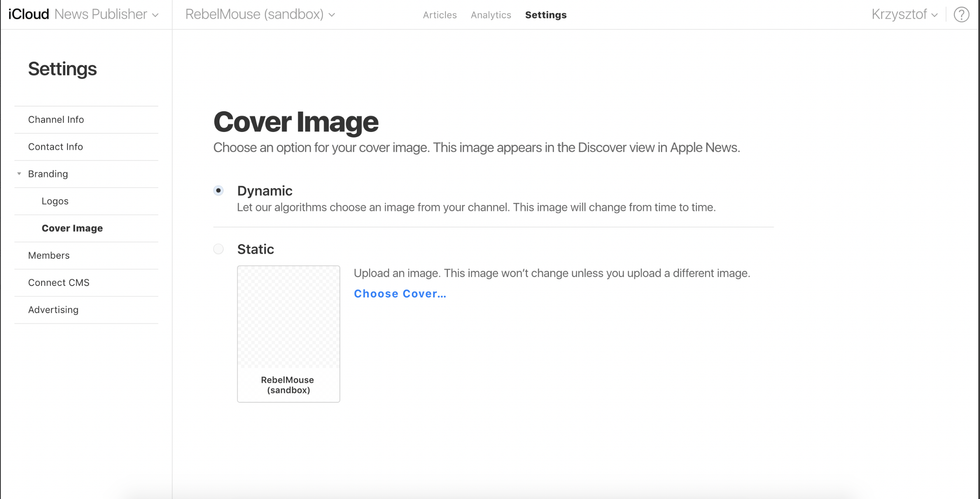Select Cover Image in sidebar
This screenshot has width=980, height=499.
(x=72, y=228)
